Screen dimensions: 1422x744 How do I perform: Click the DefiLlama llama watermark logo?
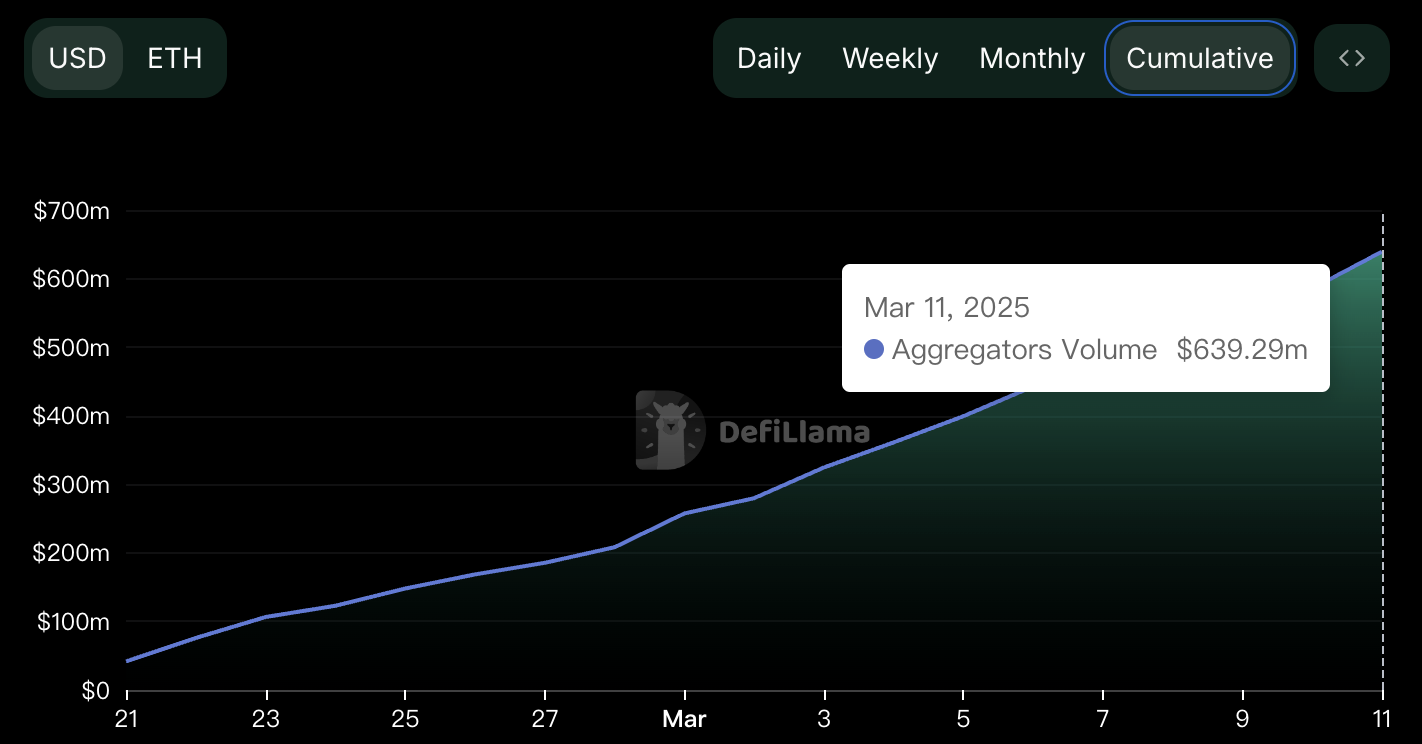(670, 430)
